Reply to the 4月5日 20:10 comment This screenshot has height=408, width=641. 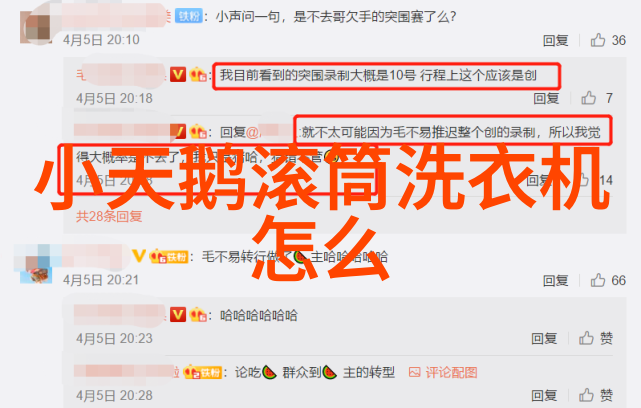point(556,40)
